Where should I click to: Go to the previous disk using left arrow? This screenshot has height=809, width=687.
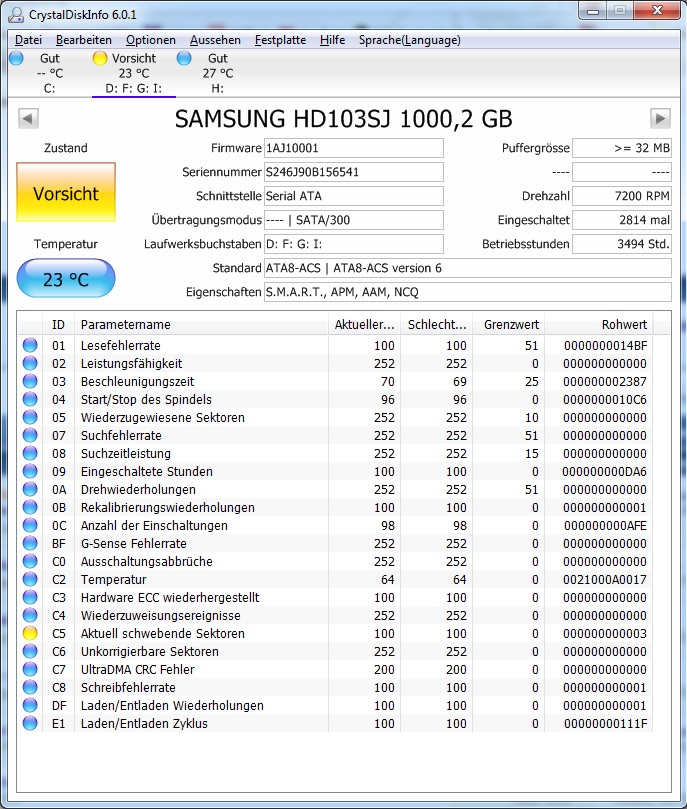[28, 119]
